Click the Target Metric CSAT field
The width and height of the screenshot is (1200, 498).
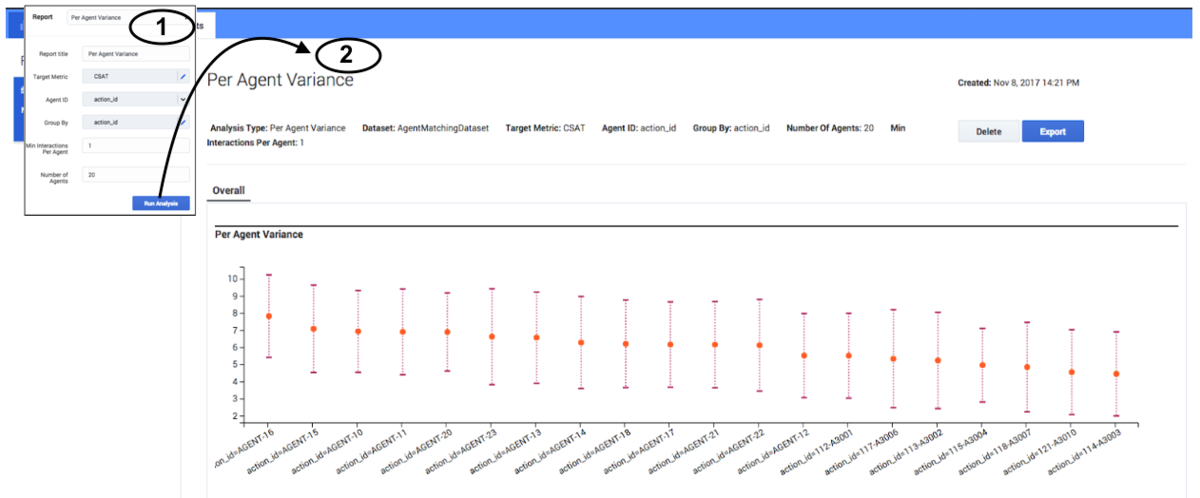[130, 76]
